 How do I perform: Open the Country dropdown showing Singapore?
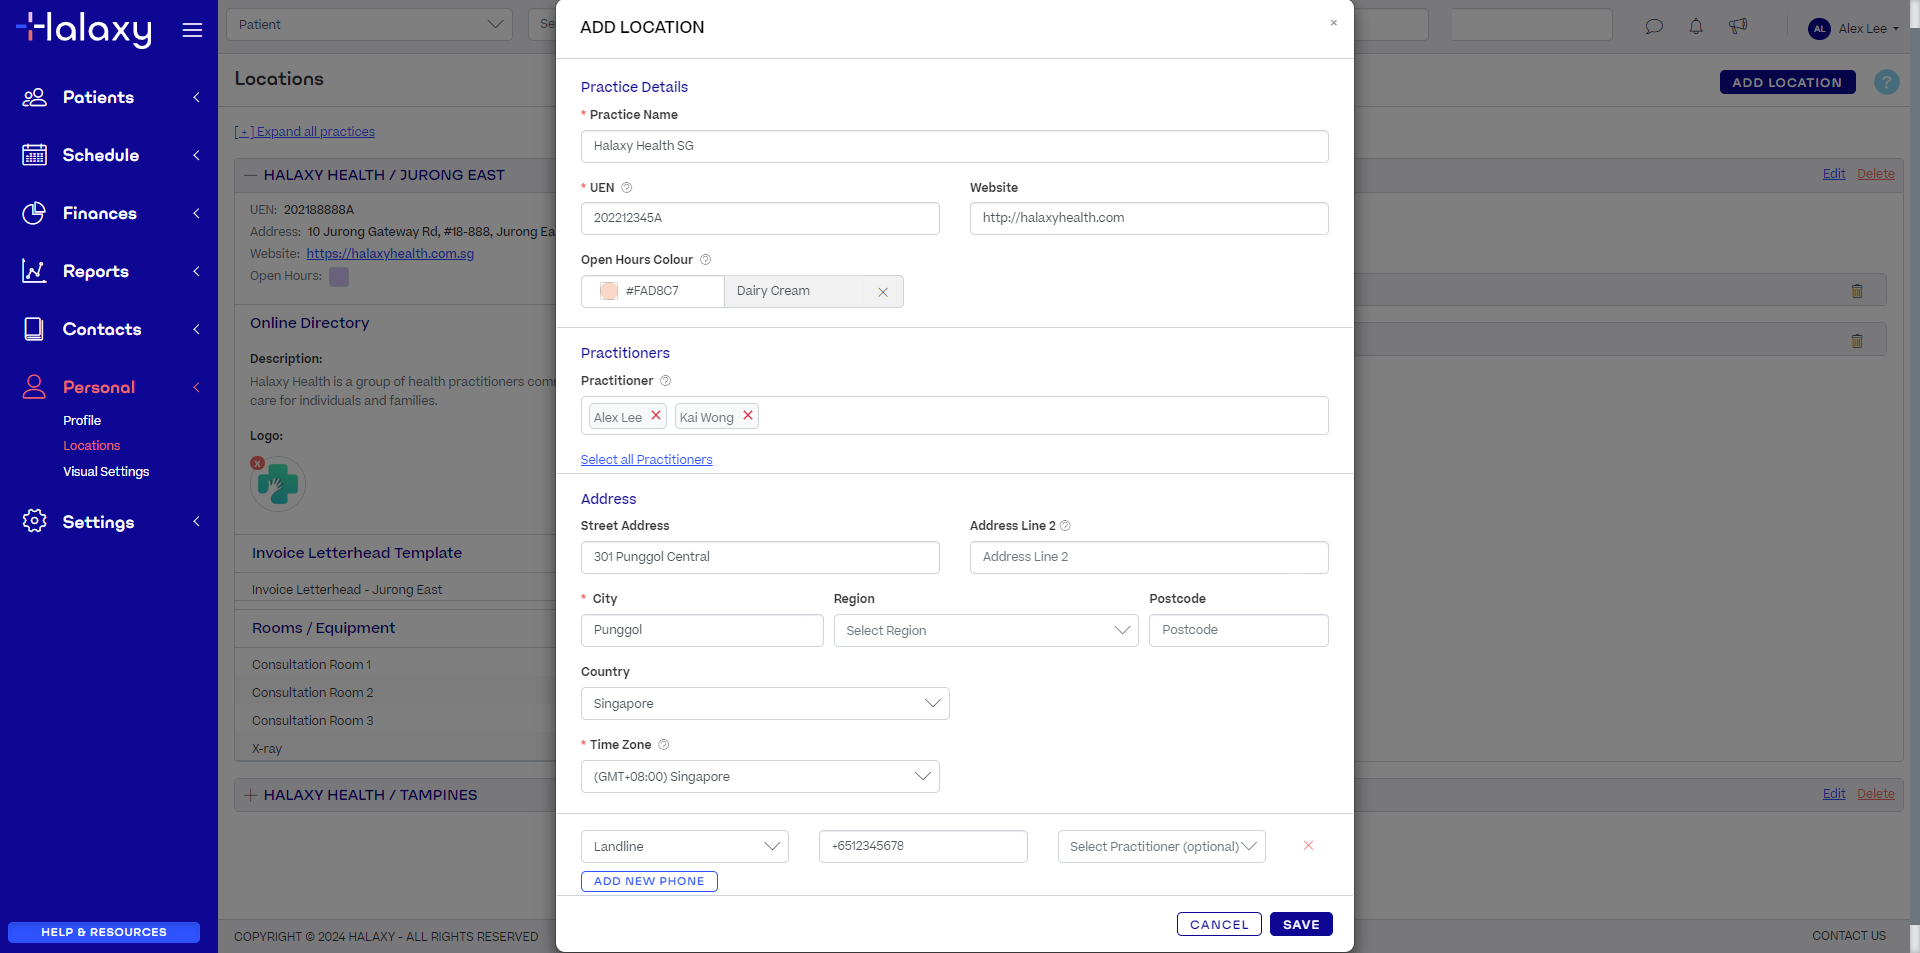[765, 704]
